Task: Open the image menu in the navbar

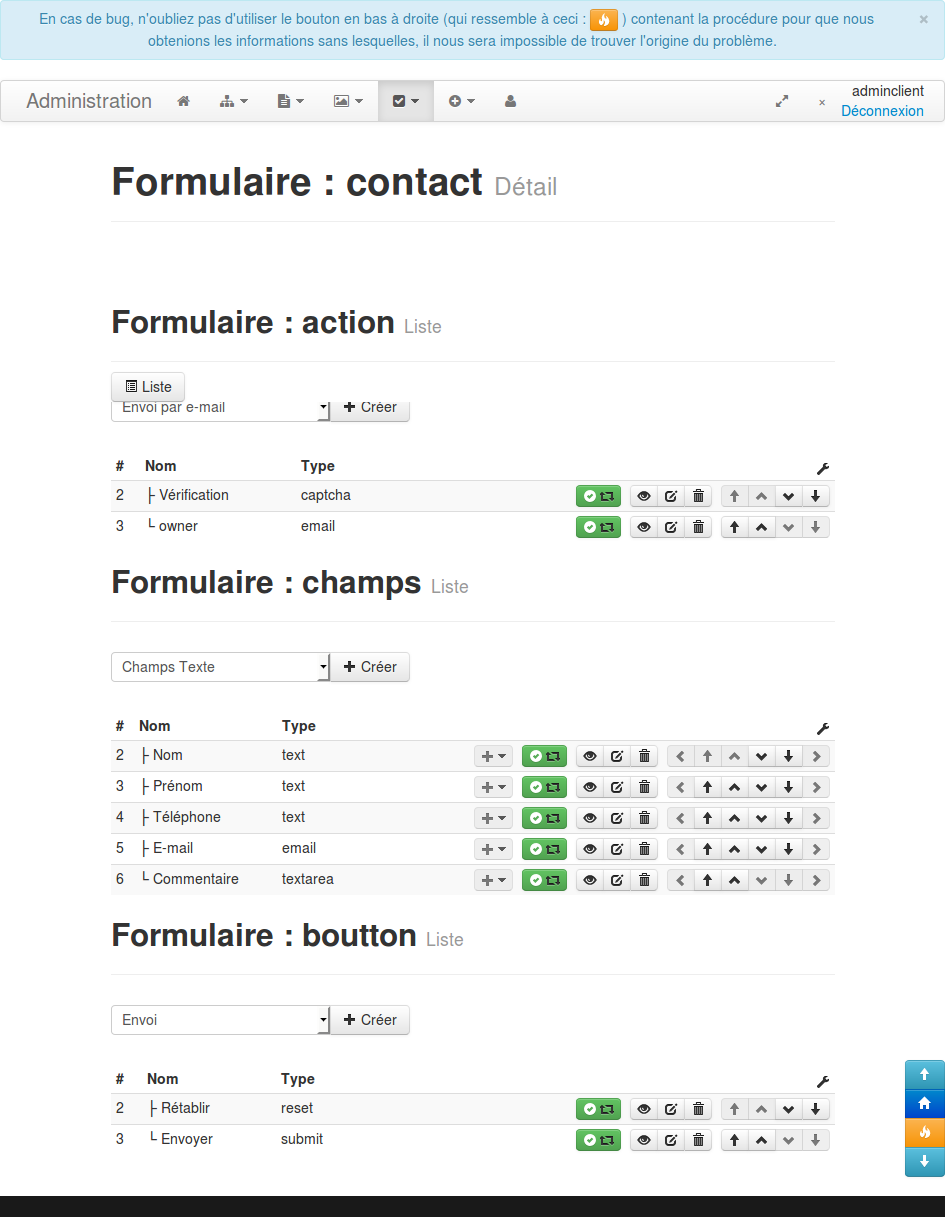Action: click(x=347, y=101)
